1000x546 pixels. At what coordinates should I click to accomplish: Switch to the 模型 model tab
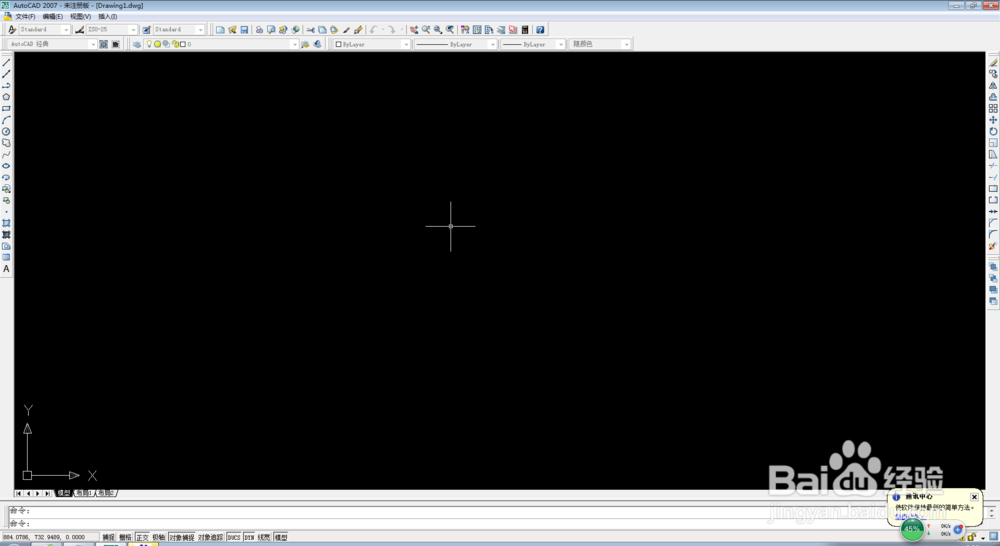click(x=64, y=493)
